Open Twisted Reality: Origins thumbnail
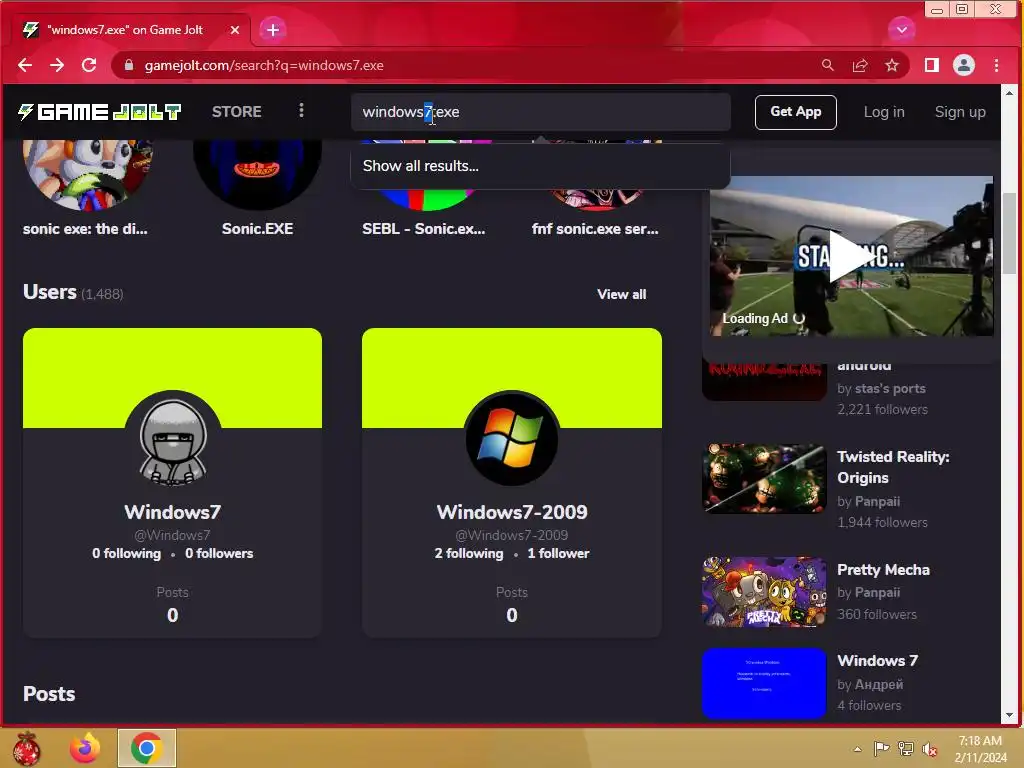 coord(764,479)
